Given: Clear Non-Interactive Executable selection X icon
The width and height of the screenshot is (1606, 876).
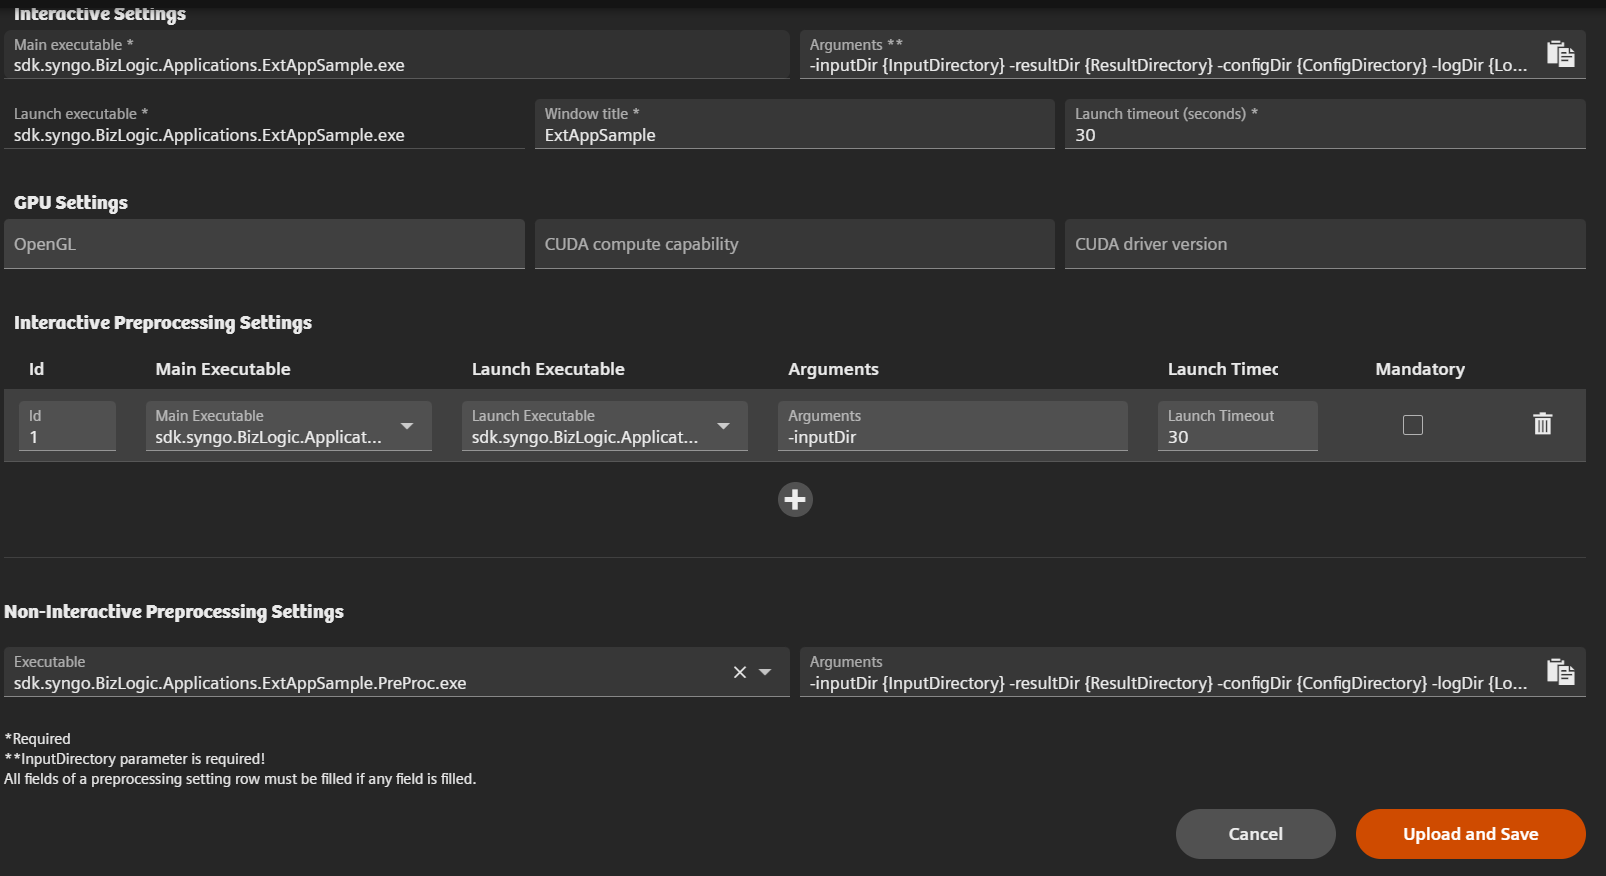Looking at the screenshot, I should click(740, 672).
